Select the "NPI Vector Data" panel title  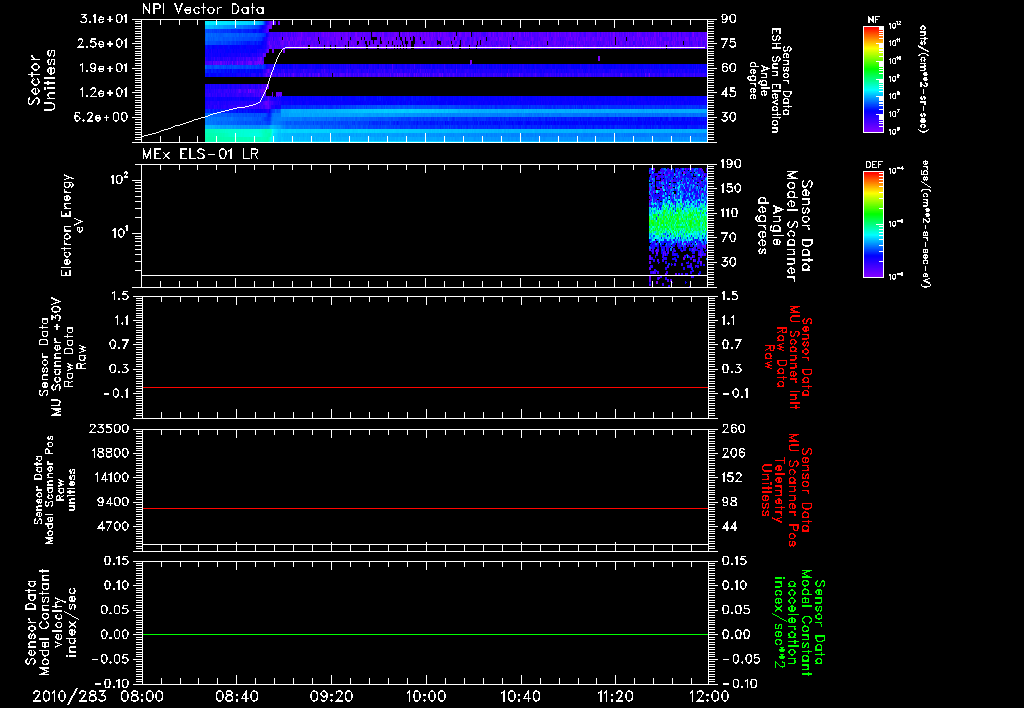tap(204, 9)
